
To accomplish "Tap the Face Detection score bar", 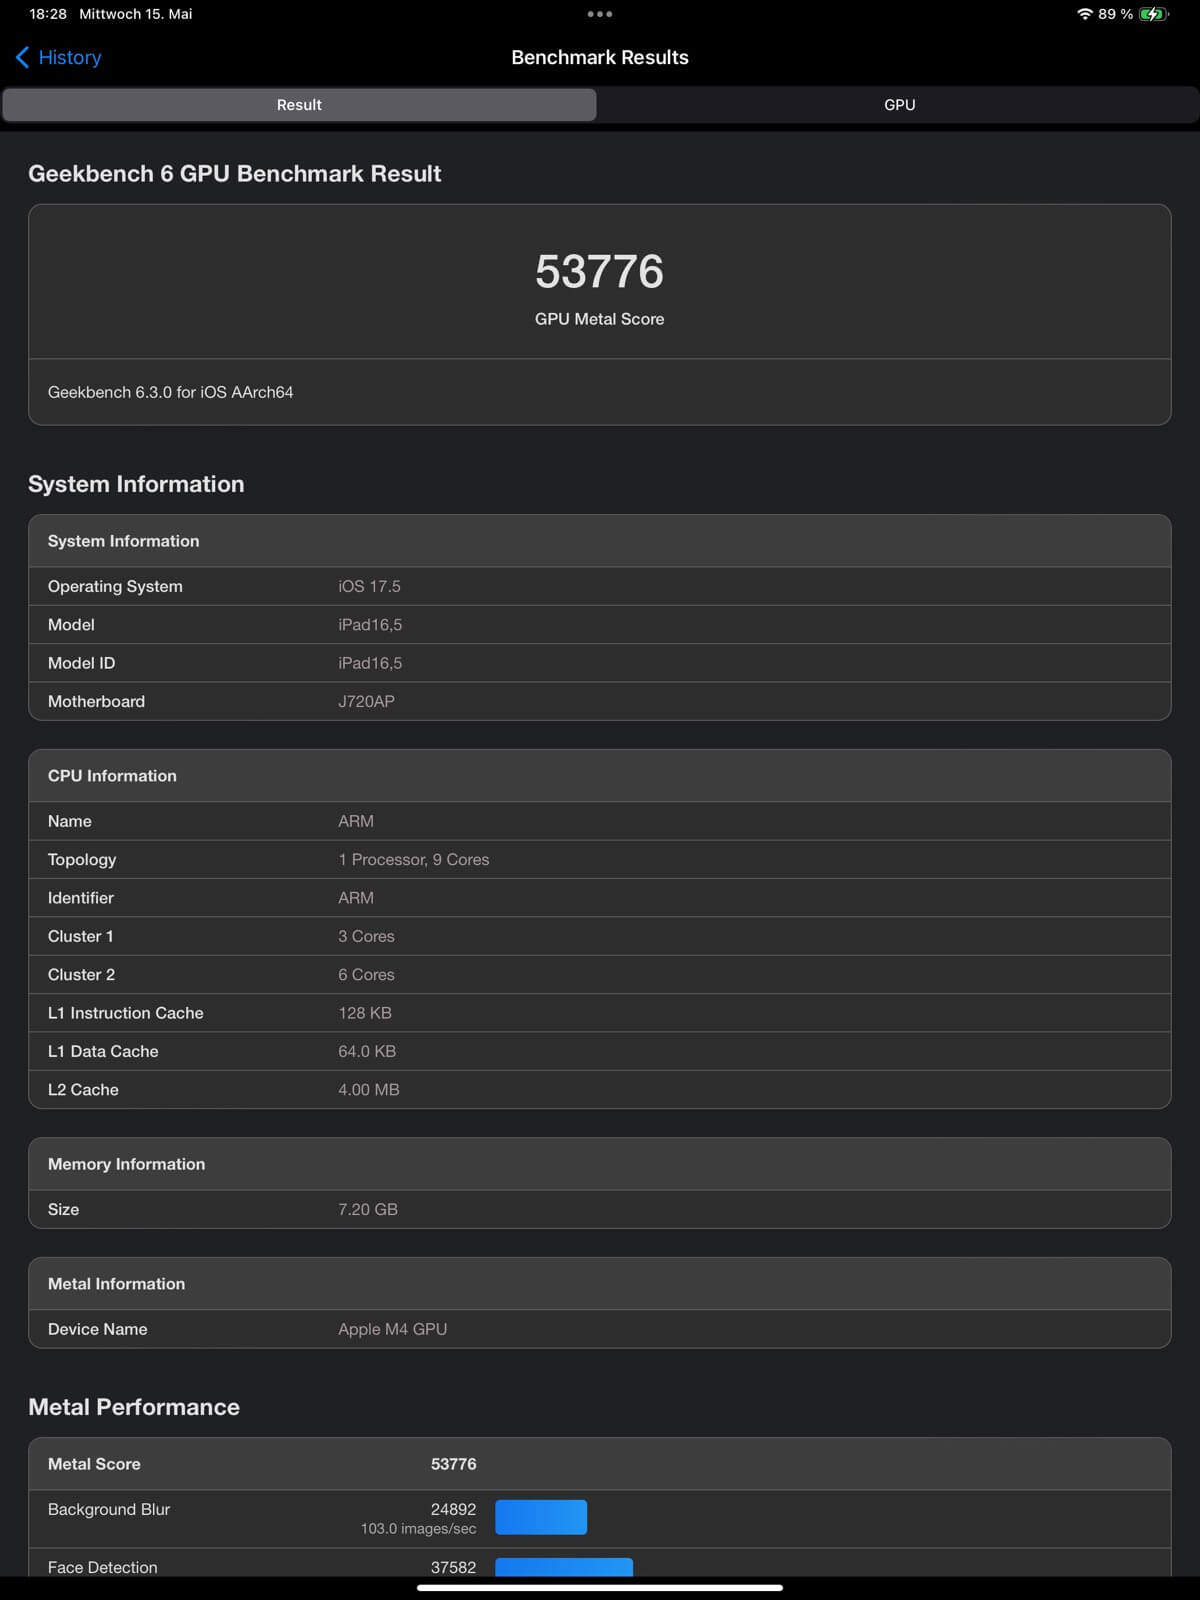I will pos(564,1567).
